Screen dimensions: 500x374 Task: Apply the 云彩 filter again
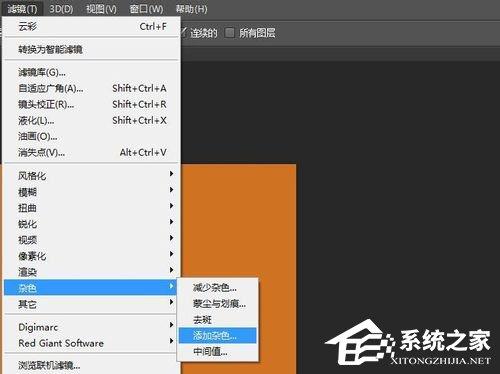91,26
